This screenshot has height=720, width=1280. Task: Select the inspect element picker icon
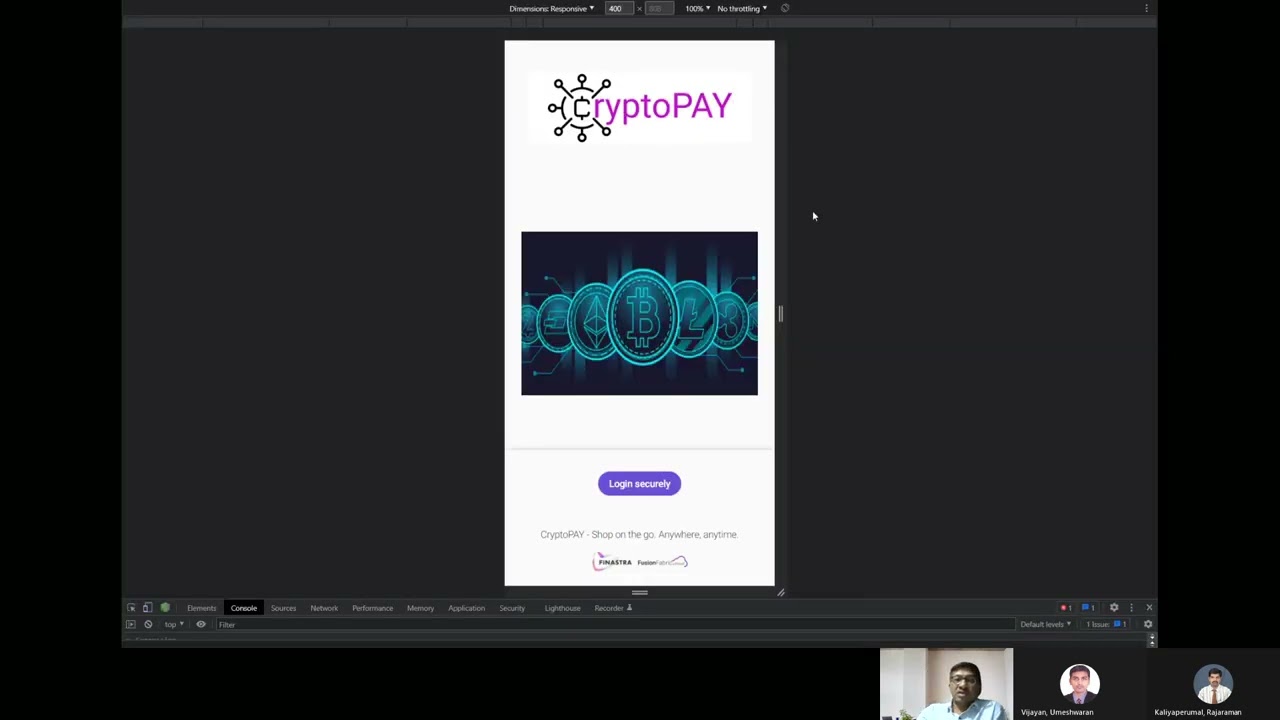coord(131,608)
